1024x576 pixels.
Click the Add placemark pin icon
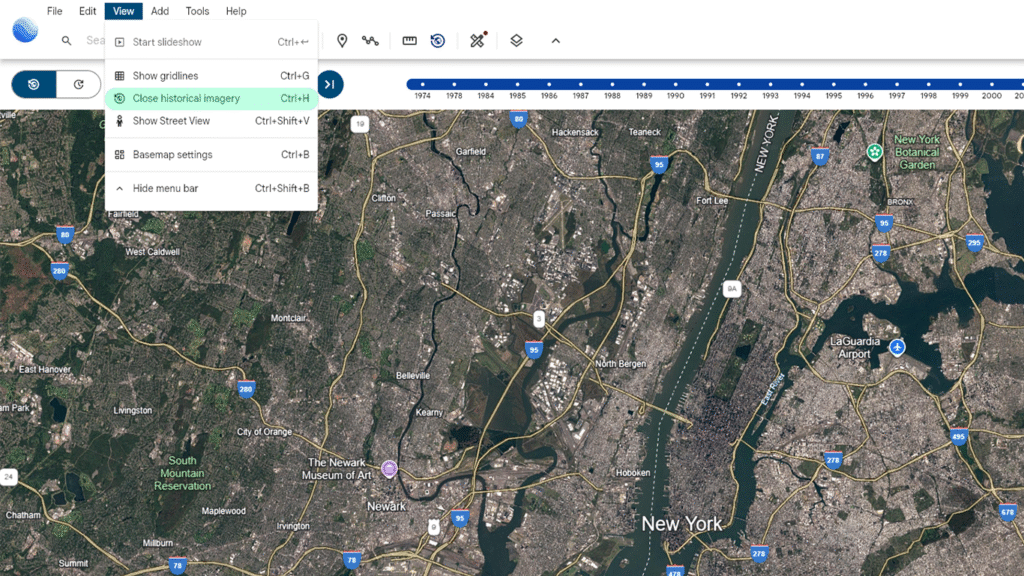click(x=342, y=41)
